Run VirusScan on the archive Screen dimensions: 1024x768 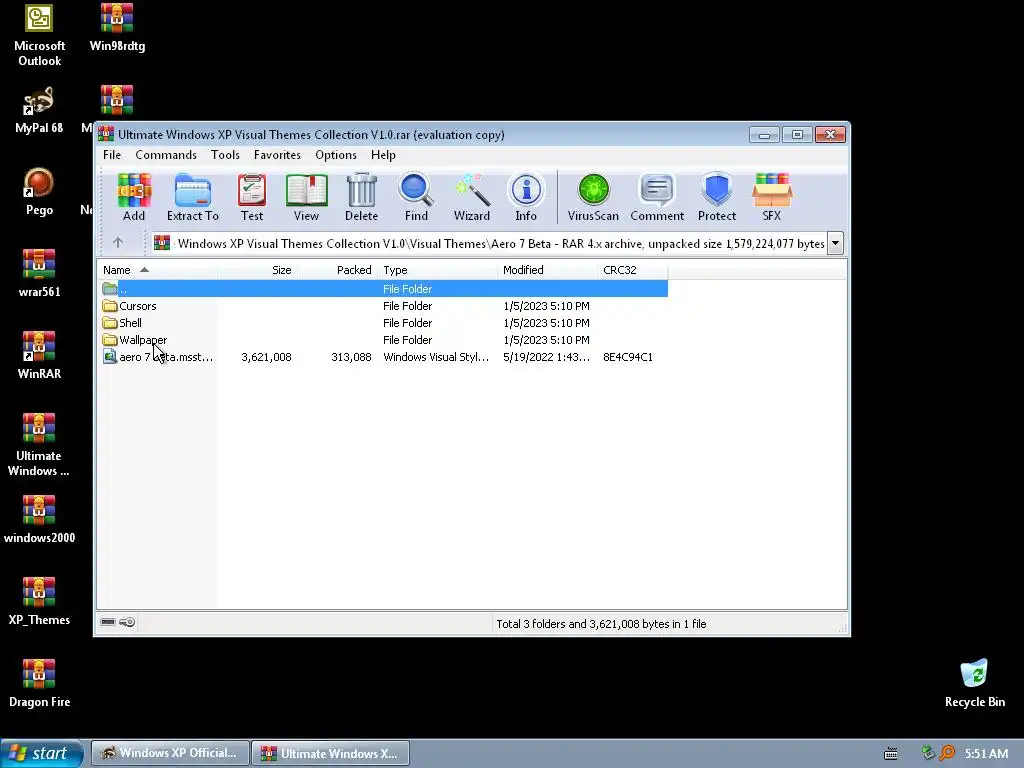[x=593, y=197]
